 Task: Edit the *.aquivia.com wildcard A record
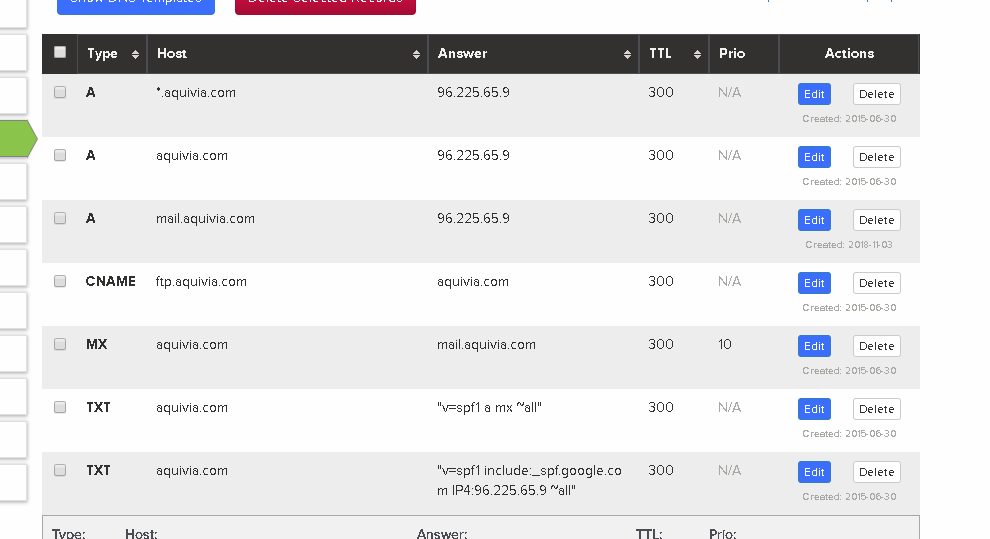[x=814, y=94]
